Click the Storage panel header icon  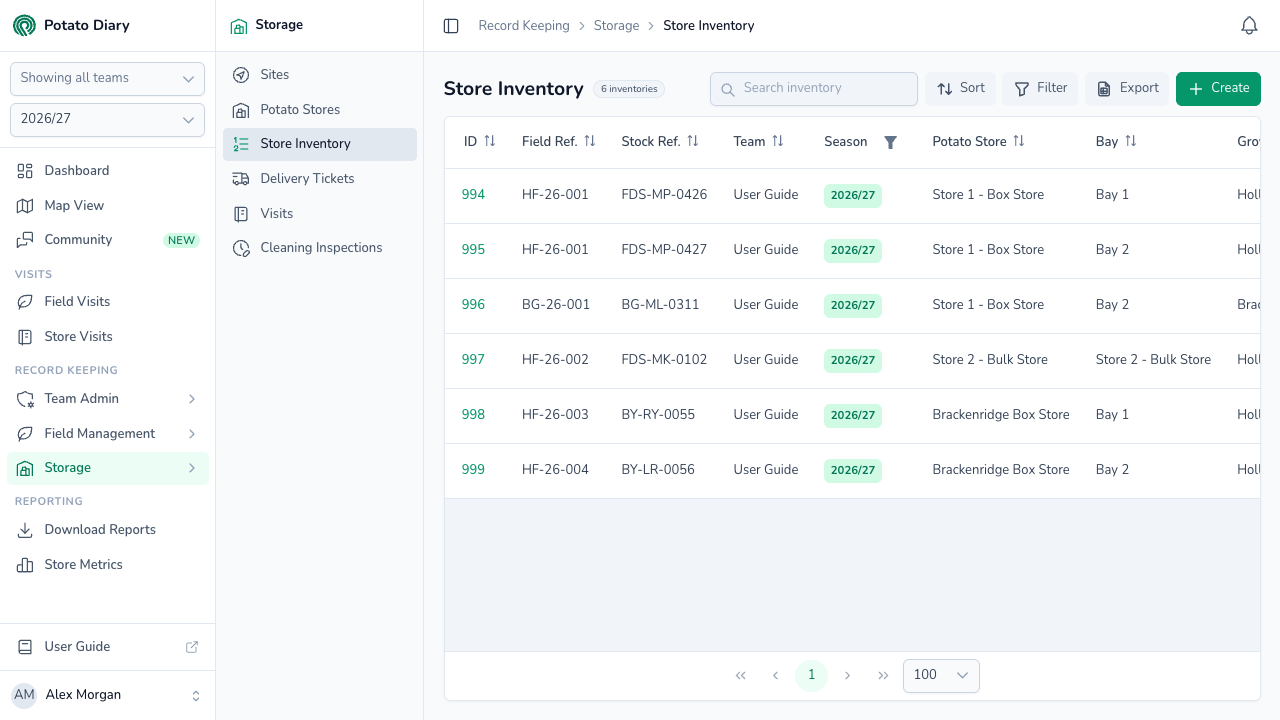tap(238, 26)
